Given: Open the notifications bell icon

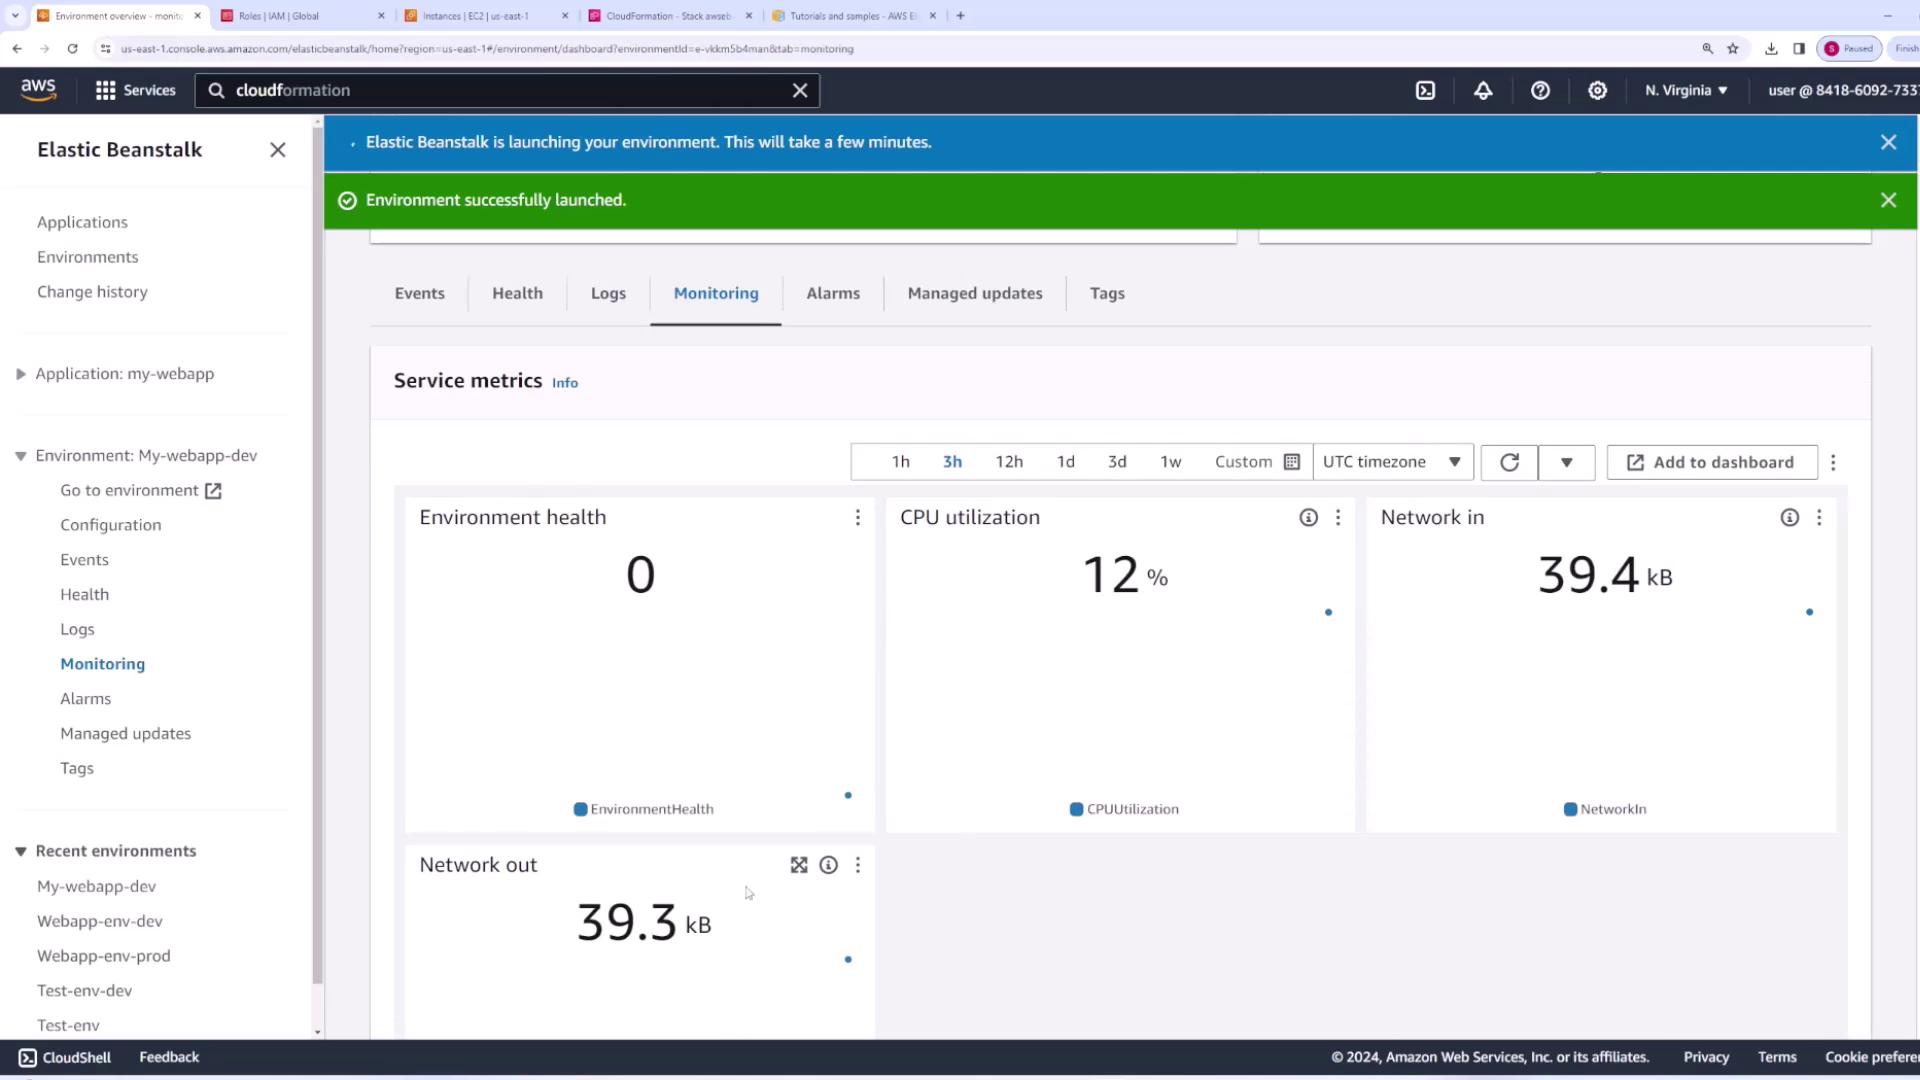Looking at the screenshot, I should [1483, 90].
